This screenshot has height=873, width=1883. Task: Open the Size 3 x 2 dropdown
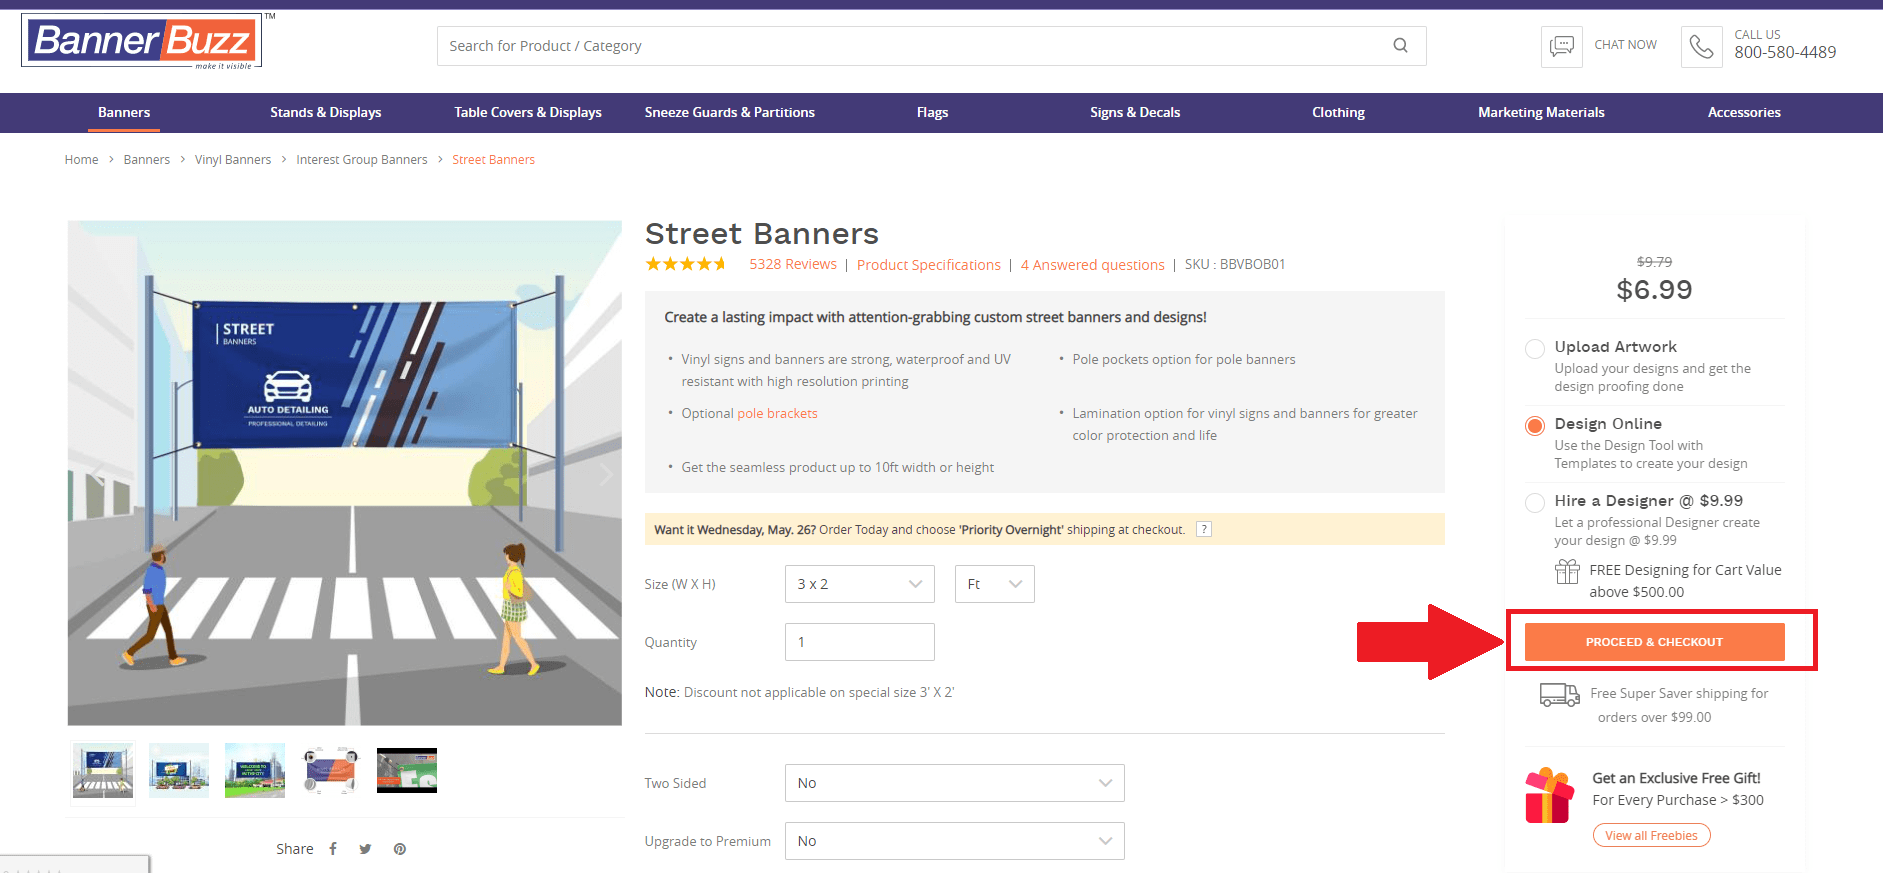(859, 584)
